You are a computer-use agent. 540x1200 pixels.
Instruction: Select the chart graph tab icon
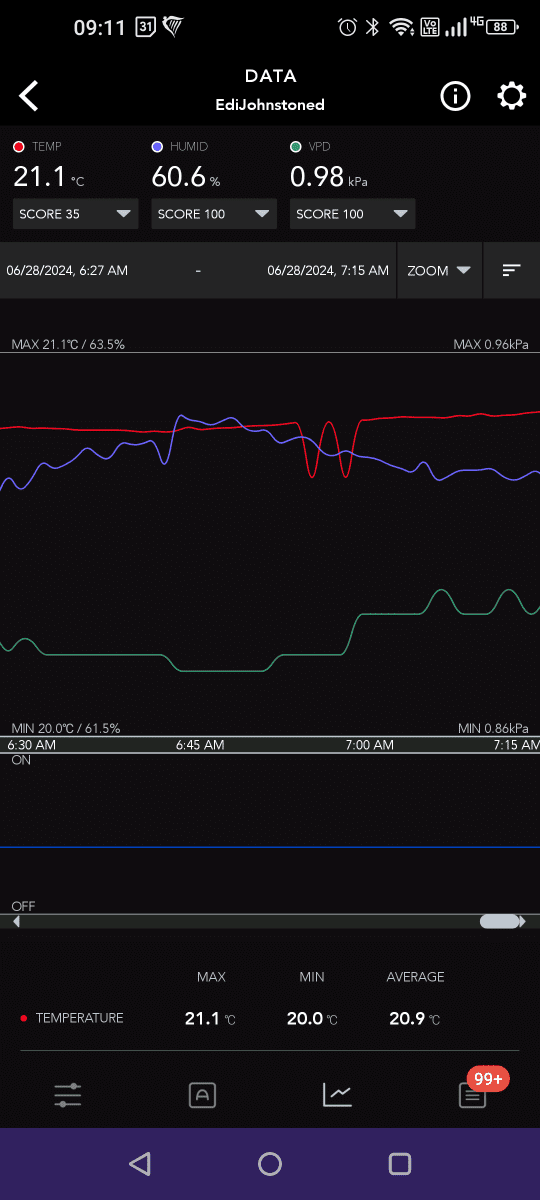(337, 1095)
